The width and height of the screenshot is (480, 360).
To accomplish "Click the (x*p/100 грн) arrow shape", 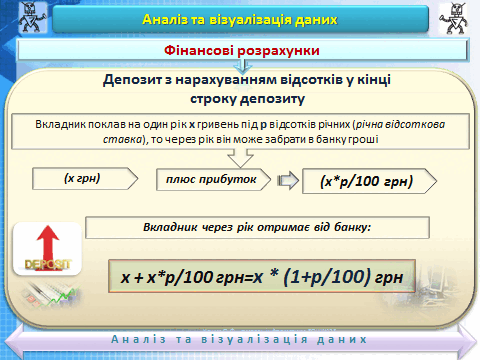I will tap(369, 181).
